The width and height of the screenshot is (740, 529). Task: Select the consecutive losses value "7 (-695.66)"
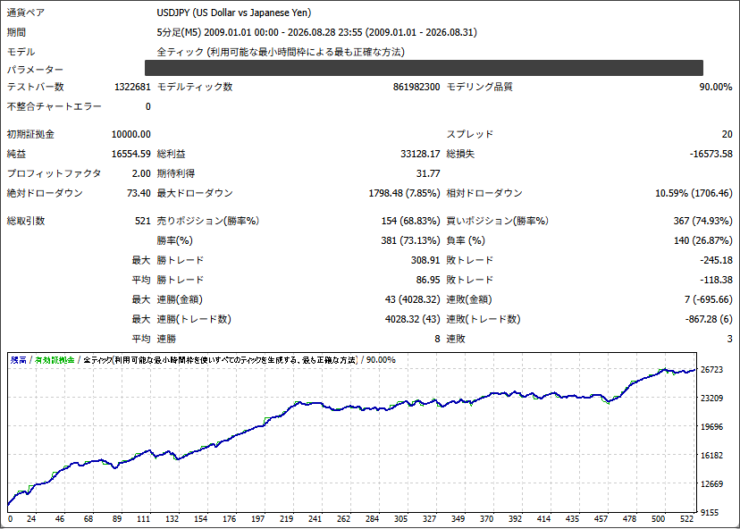tap(708, 300)
